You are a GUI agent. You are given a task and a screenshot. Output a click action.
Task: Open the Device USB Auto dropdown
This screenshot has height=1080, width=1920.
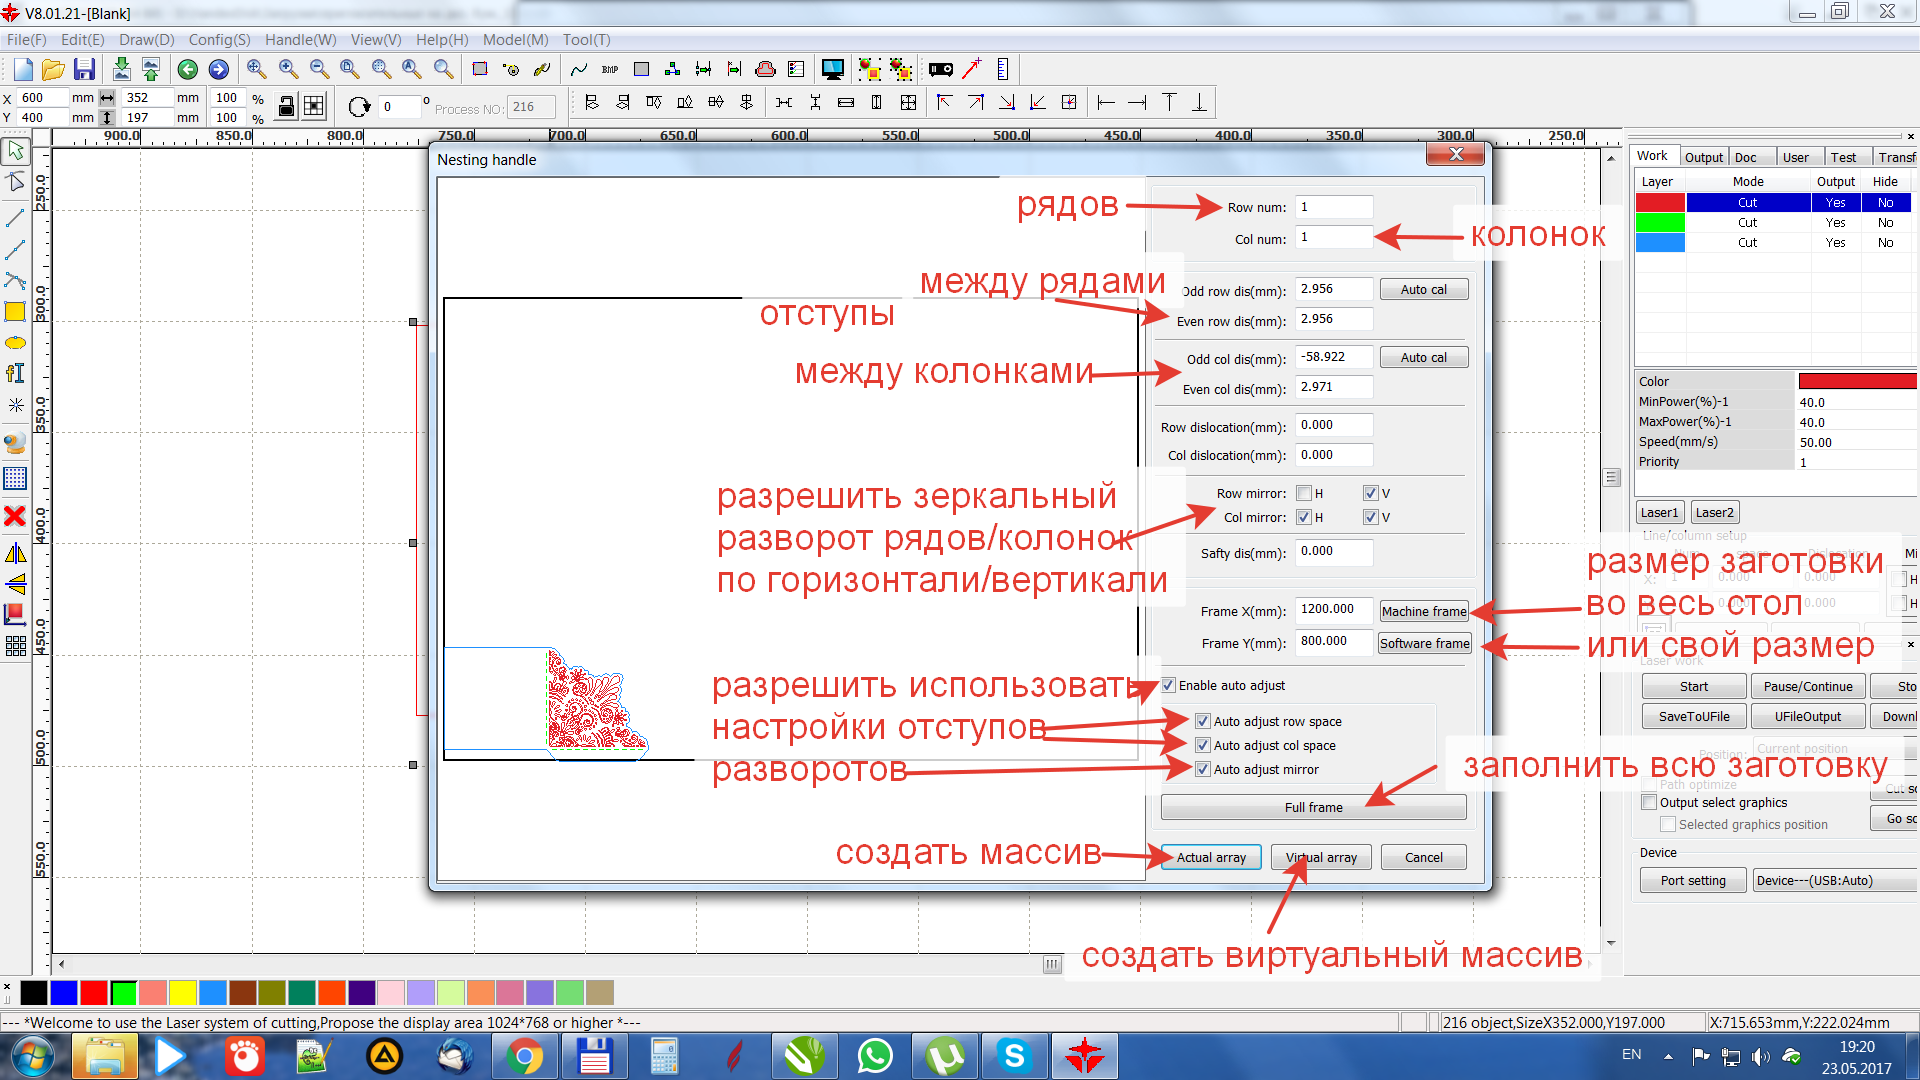pyautogui.click(x=1832, y=880)
